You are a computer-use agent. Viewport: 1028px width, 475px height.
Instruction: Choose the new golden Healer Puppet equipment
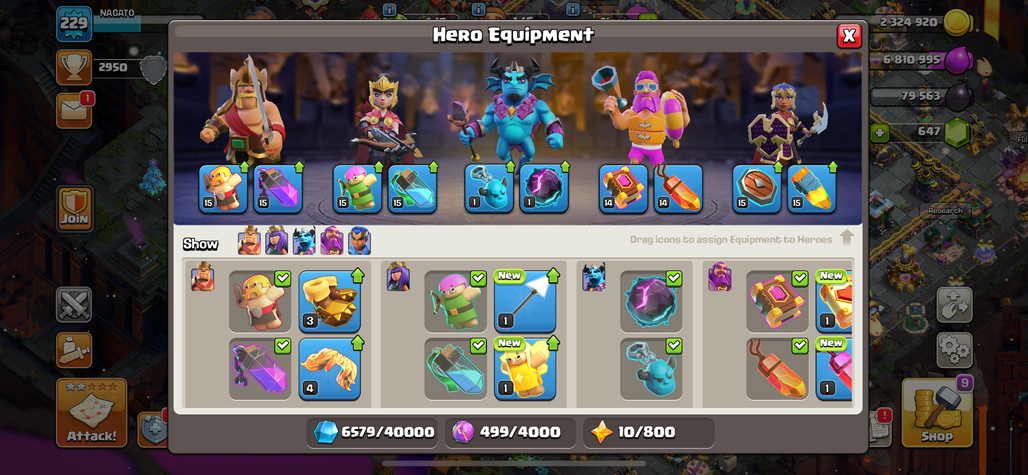524,369
